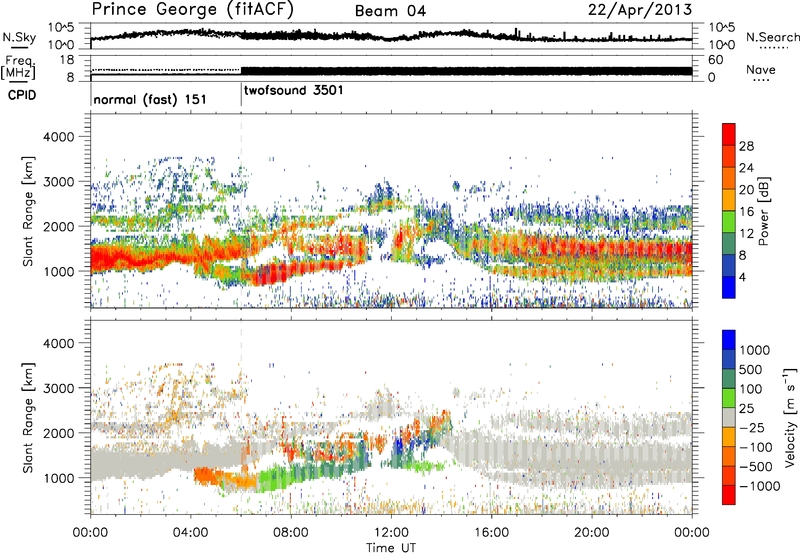Click Slant Range [km] label of velocity panel
Screen dimensions: 800x554
coord(28,418)
